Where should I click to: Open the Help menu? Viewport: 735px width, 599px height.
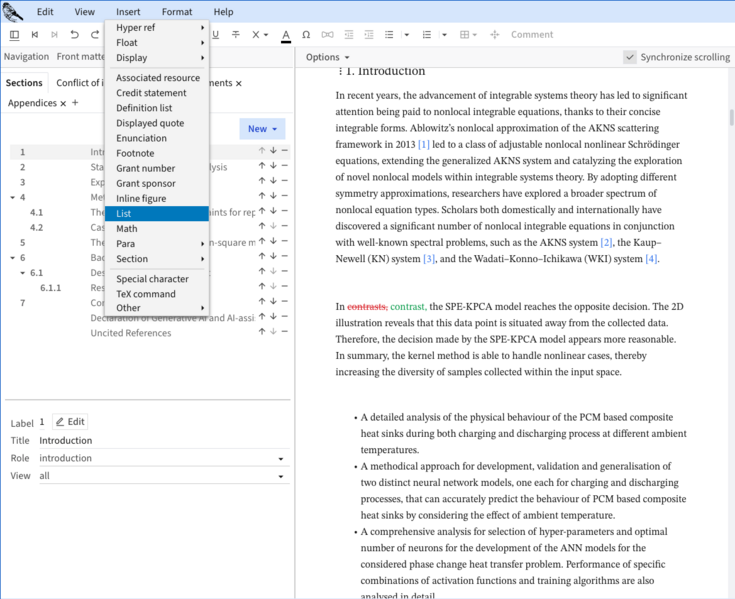223,12
